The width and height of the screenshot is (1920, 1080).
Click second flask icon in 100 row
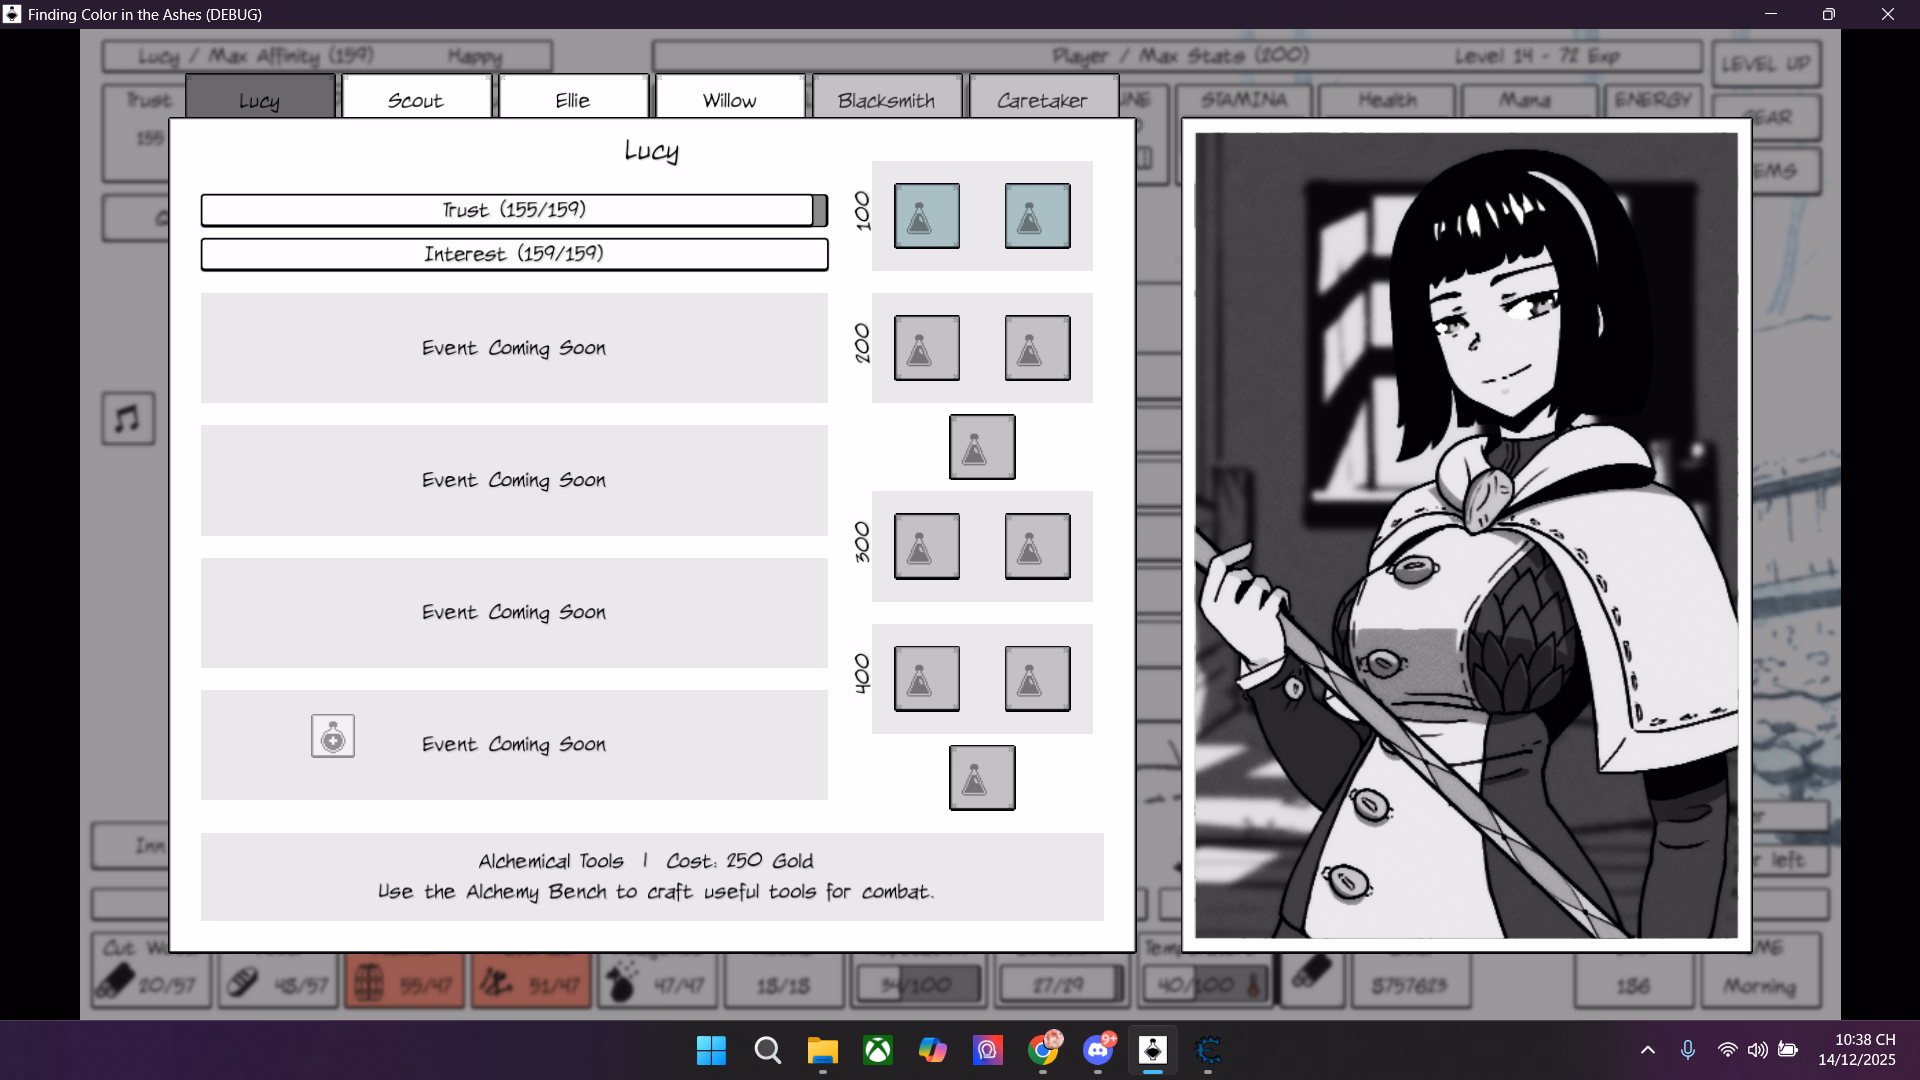(1037, 216)
